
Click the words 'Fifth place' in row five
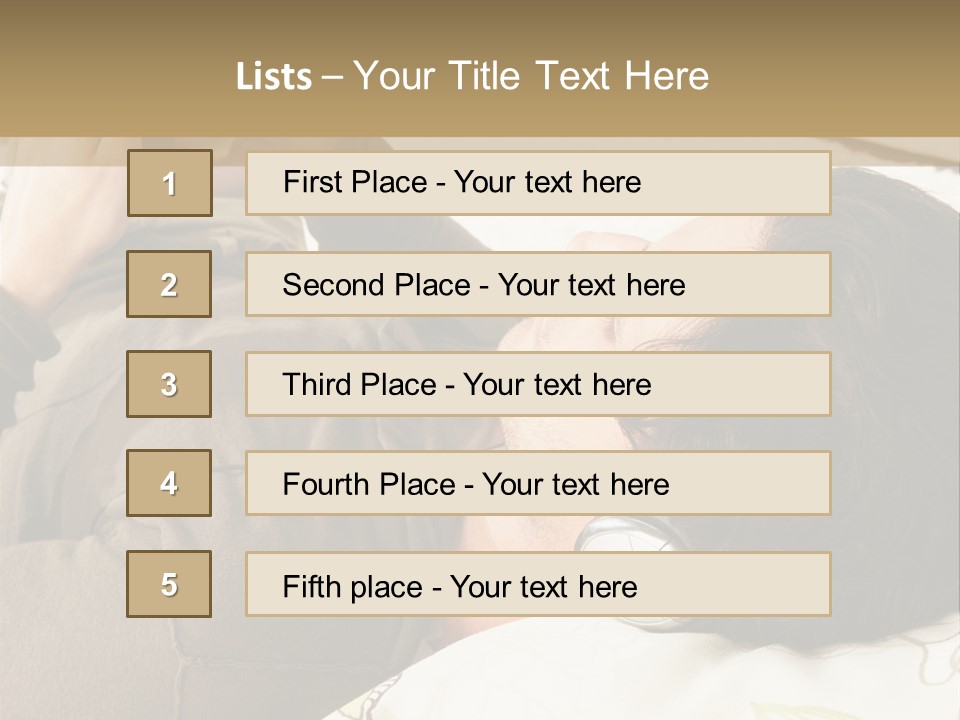click(x=352, y=587)
